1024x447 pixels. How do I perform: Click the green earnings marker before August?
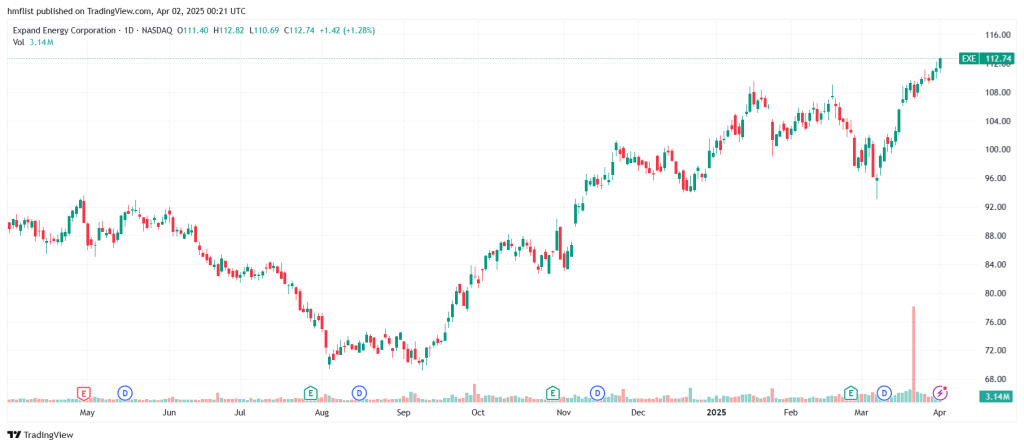(x=311, y=392)
